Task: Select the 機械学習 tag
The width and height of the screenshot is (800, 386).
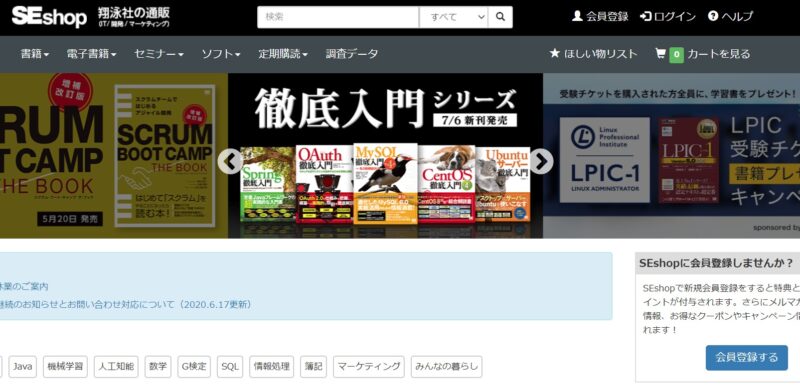Action: coord(65,367)
